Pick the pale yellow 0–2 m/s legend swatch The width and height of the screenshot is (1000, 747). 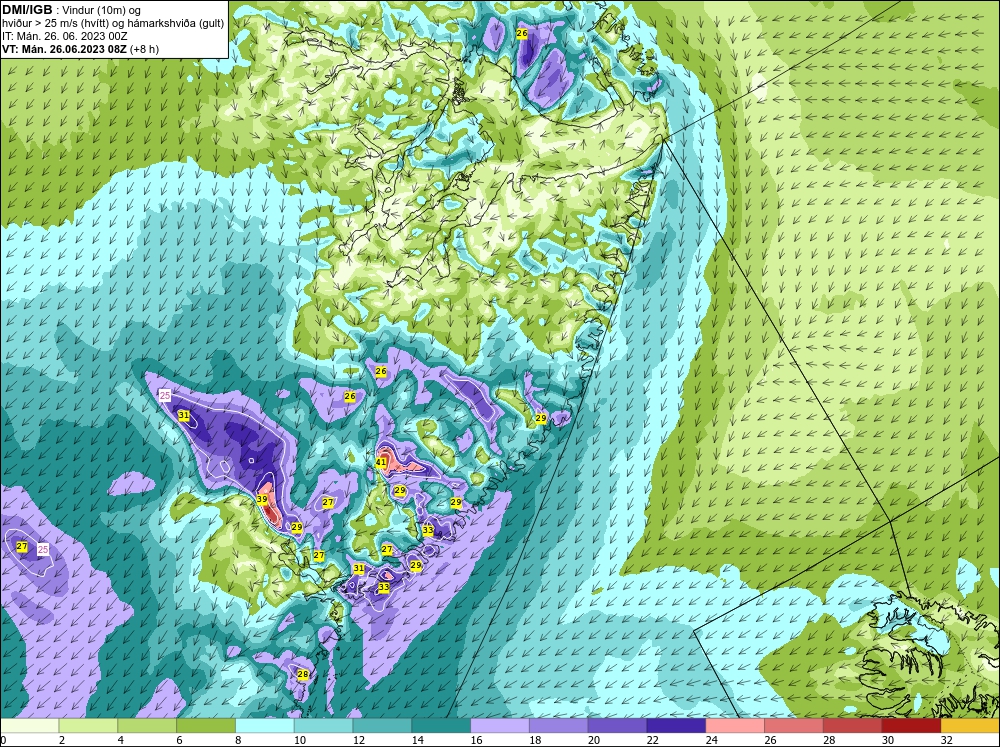pos(29,726)
